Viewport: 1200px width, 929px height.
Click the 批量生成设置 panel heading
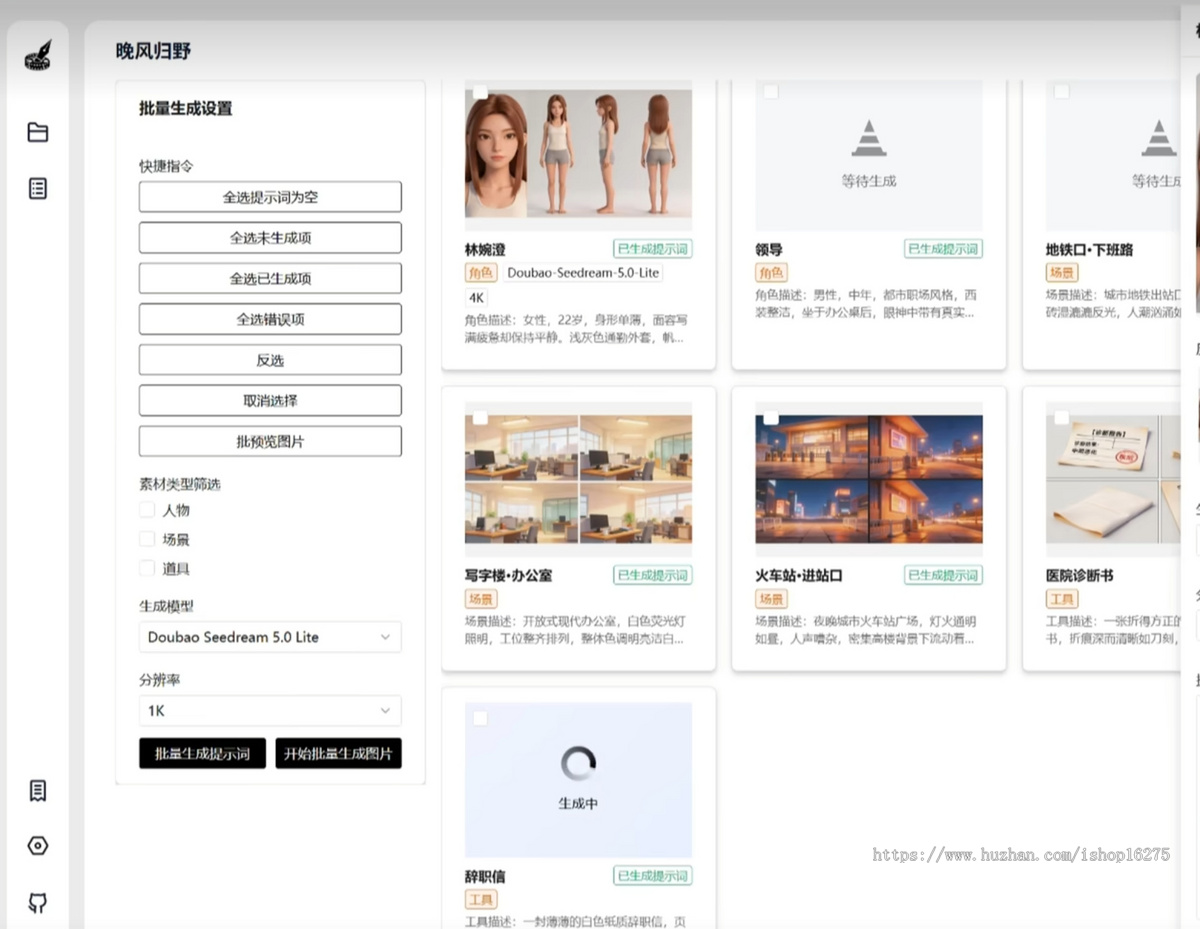(x=185, y=108)
